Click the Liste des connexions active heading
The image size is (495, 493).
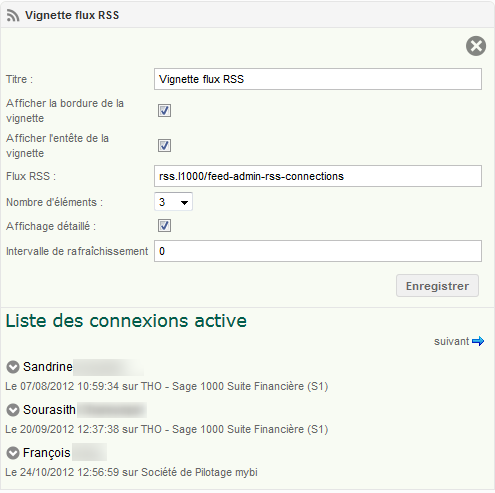[x=126, y=321]
